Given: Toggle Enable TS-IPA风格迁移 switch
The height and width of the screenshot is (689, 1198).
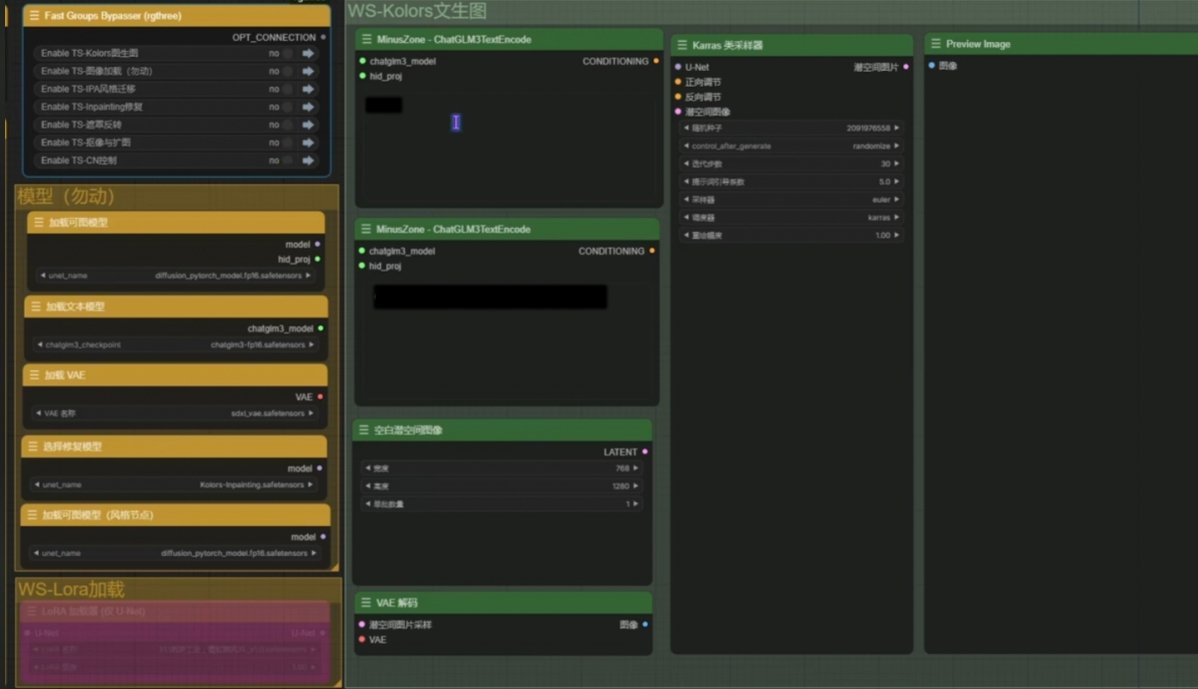Looking at the screenshot, I should pyautogui.click(x=286, y=89).
